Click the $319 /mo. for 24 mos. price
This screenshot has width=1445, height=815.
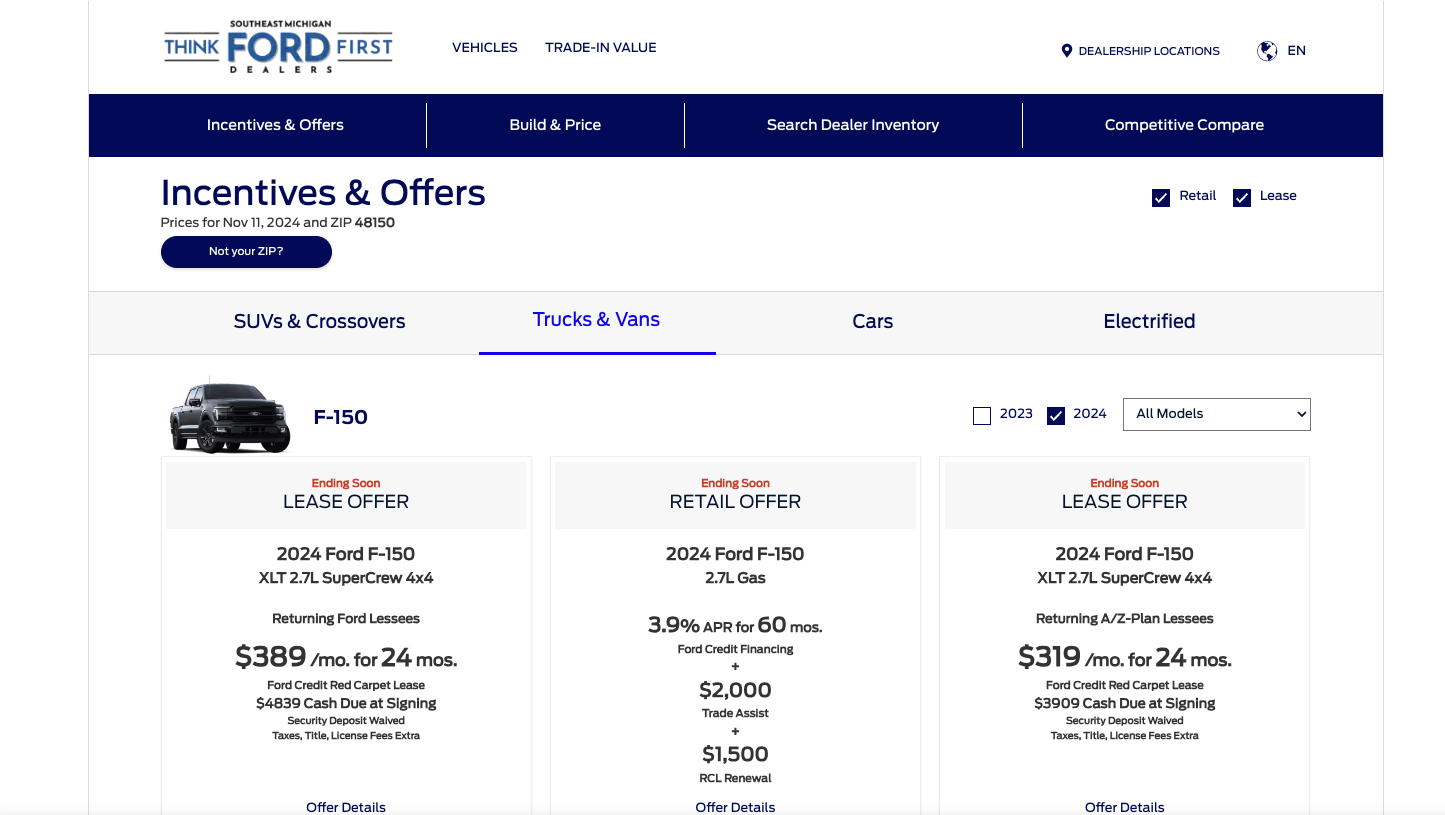tap(1125, 657)
